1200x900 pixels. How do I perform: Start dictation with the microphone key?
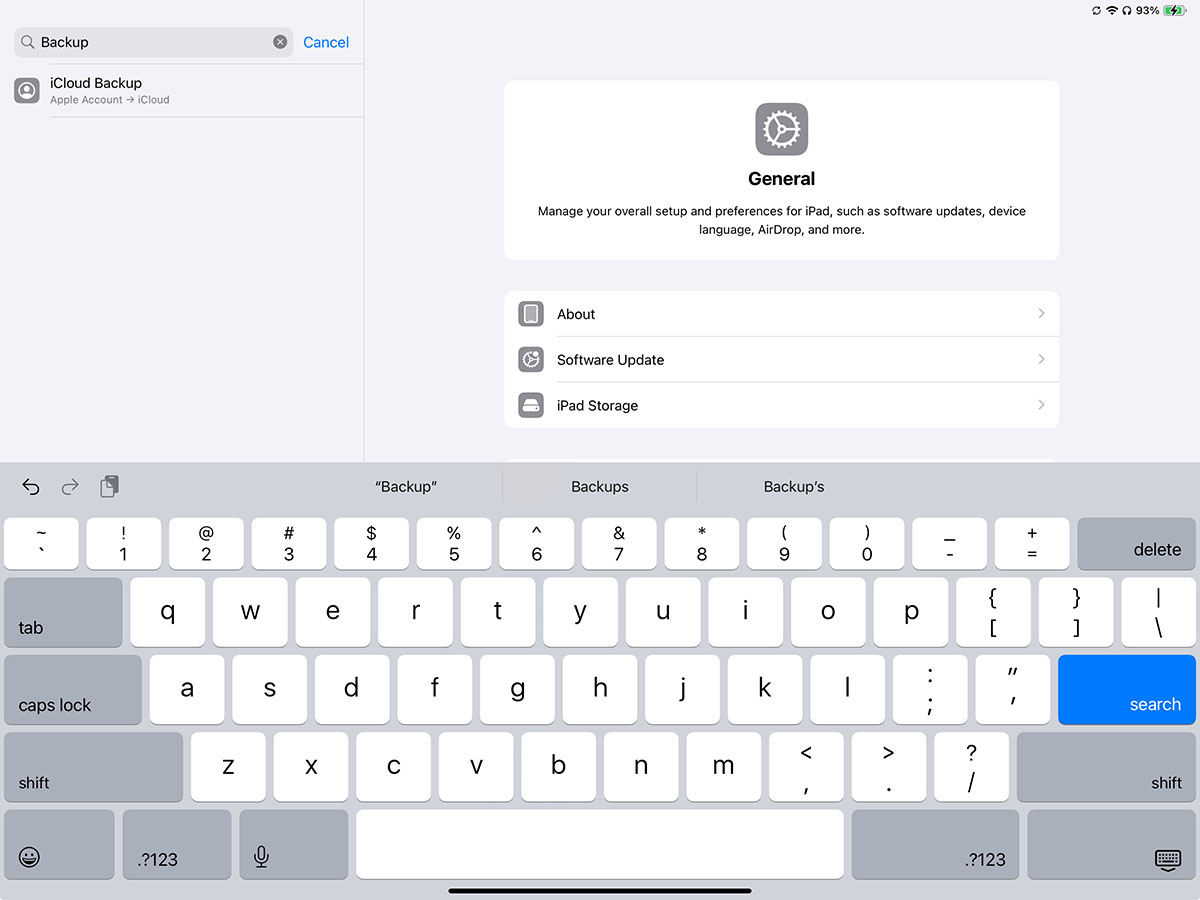pos(261,857)
